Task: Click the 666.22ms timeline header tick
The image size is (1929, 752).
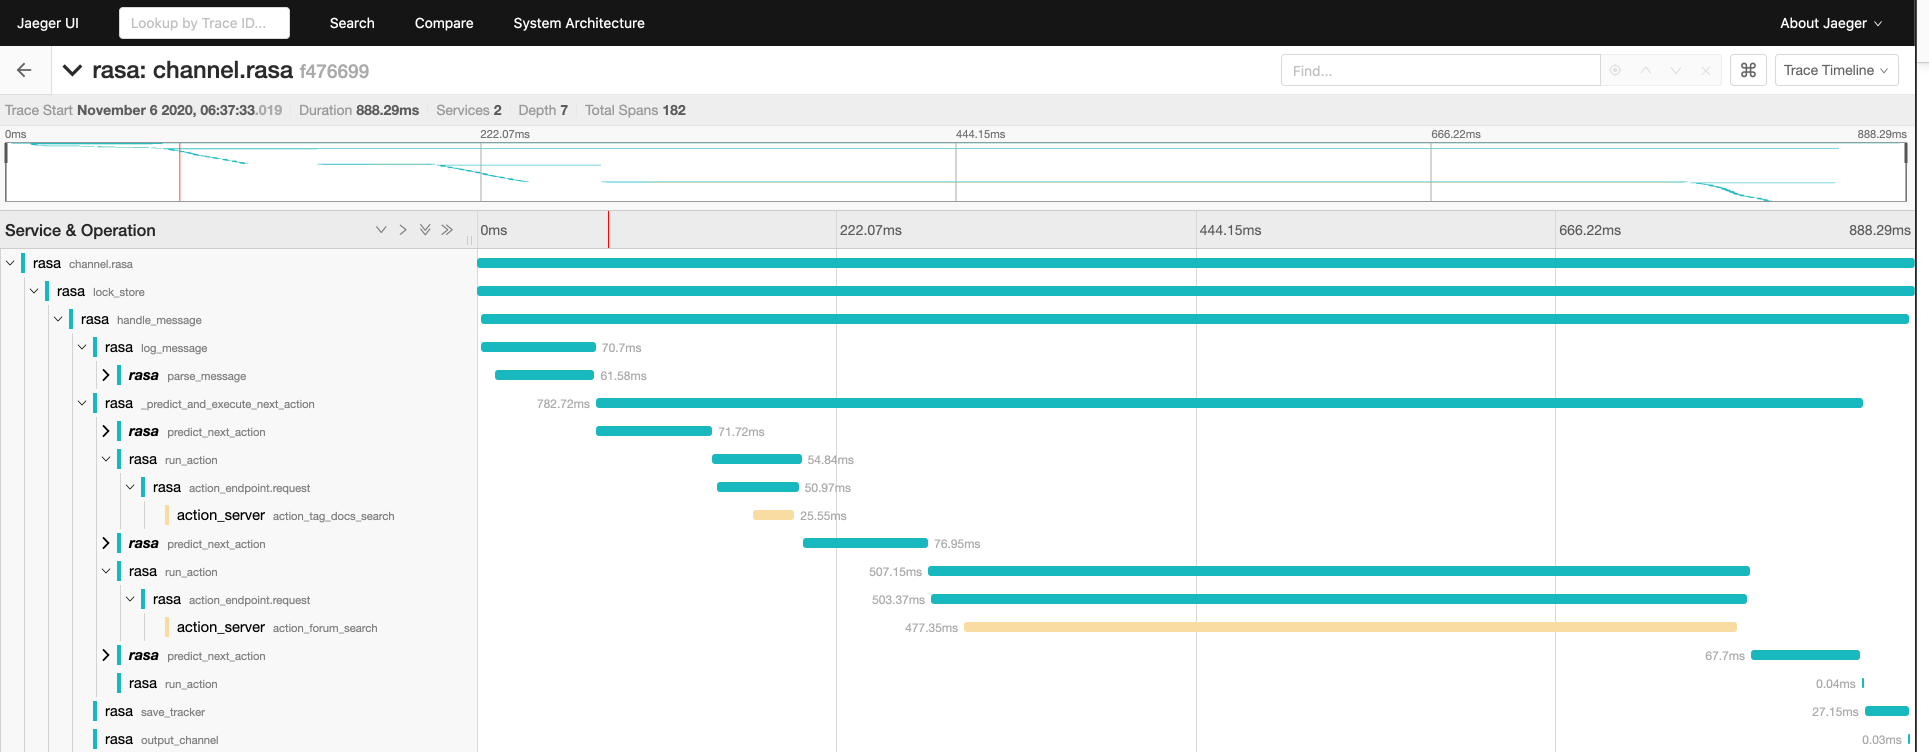Action: [x=1590, y=230]
